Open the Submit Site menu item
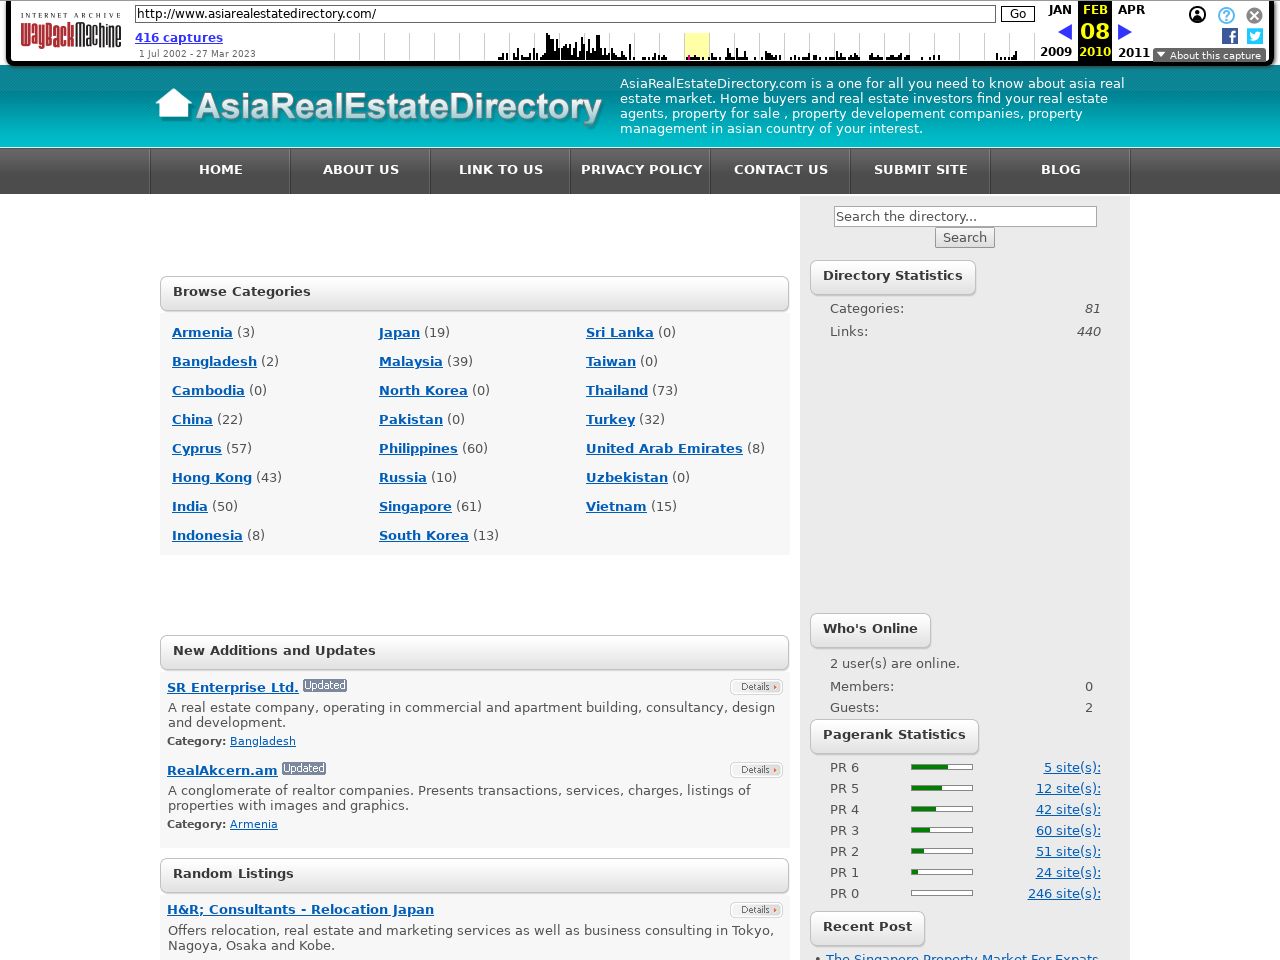 pos(920,170)
